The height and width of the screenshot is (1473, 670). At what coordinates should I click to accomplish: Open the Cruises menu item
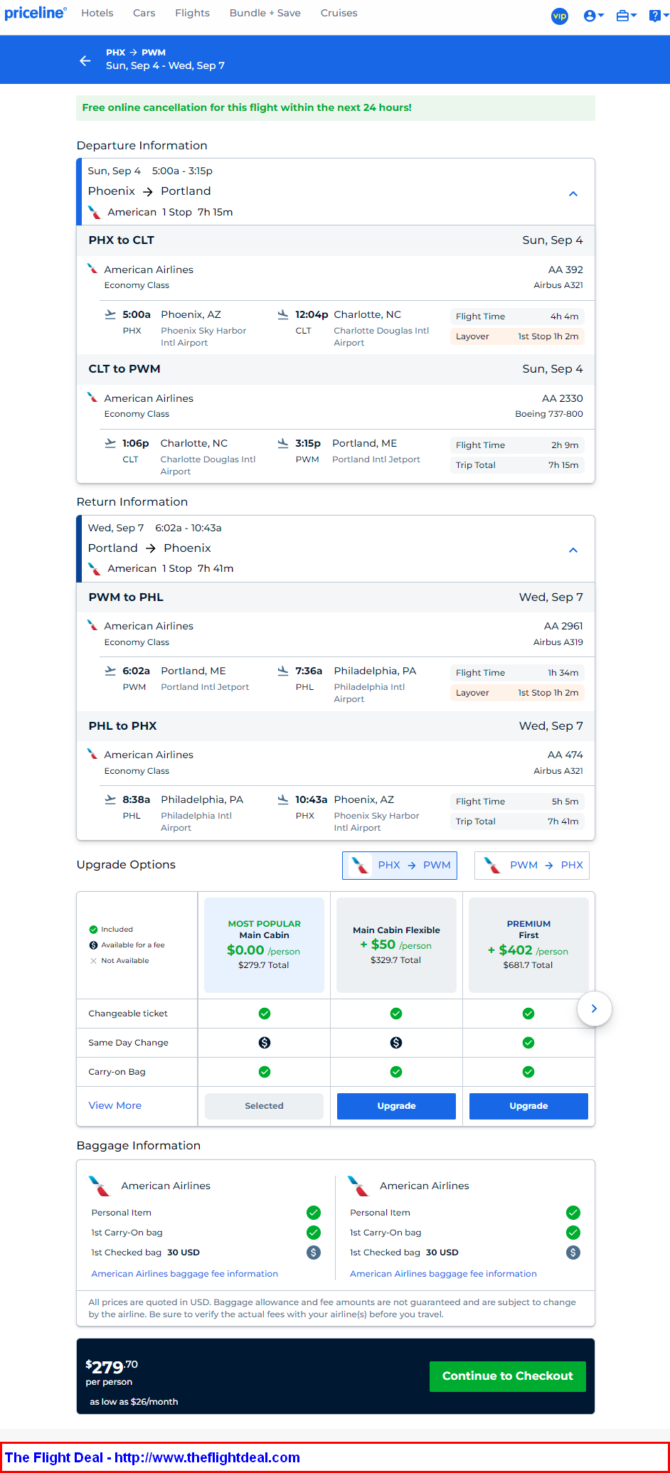click(339, 13)
